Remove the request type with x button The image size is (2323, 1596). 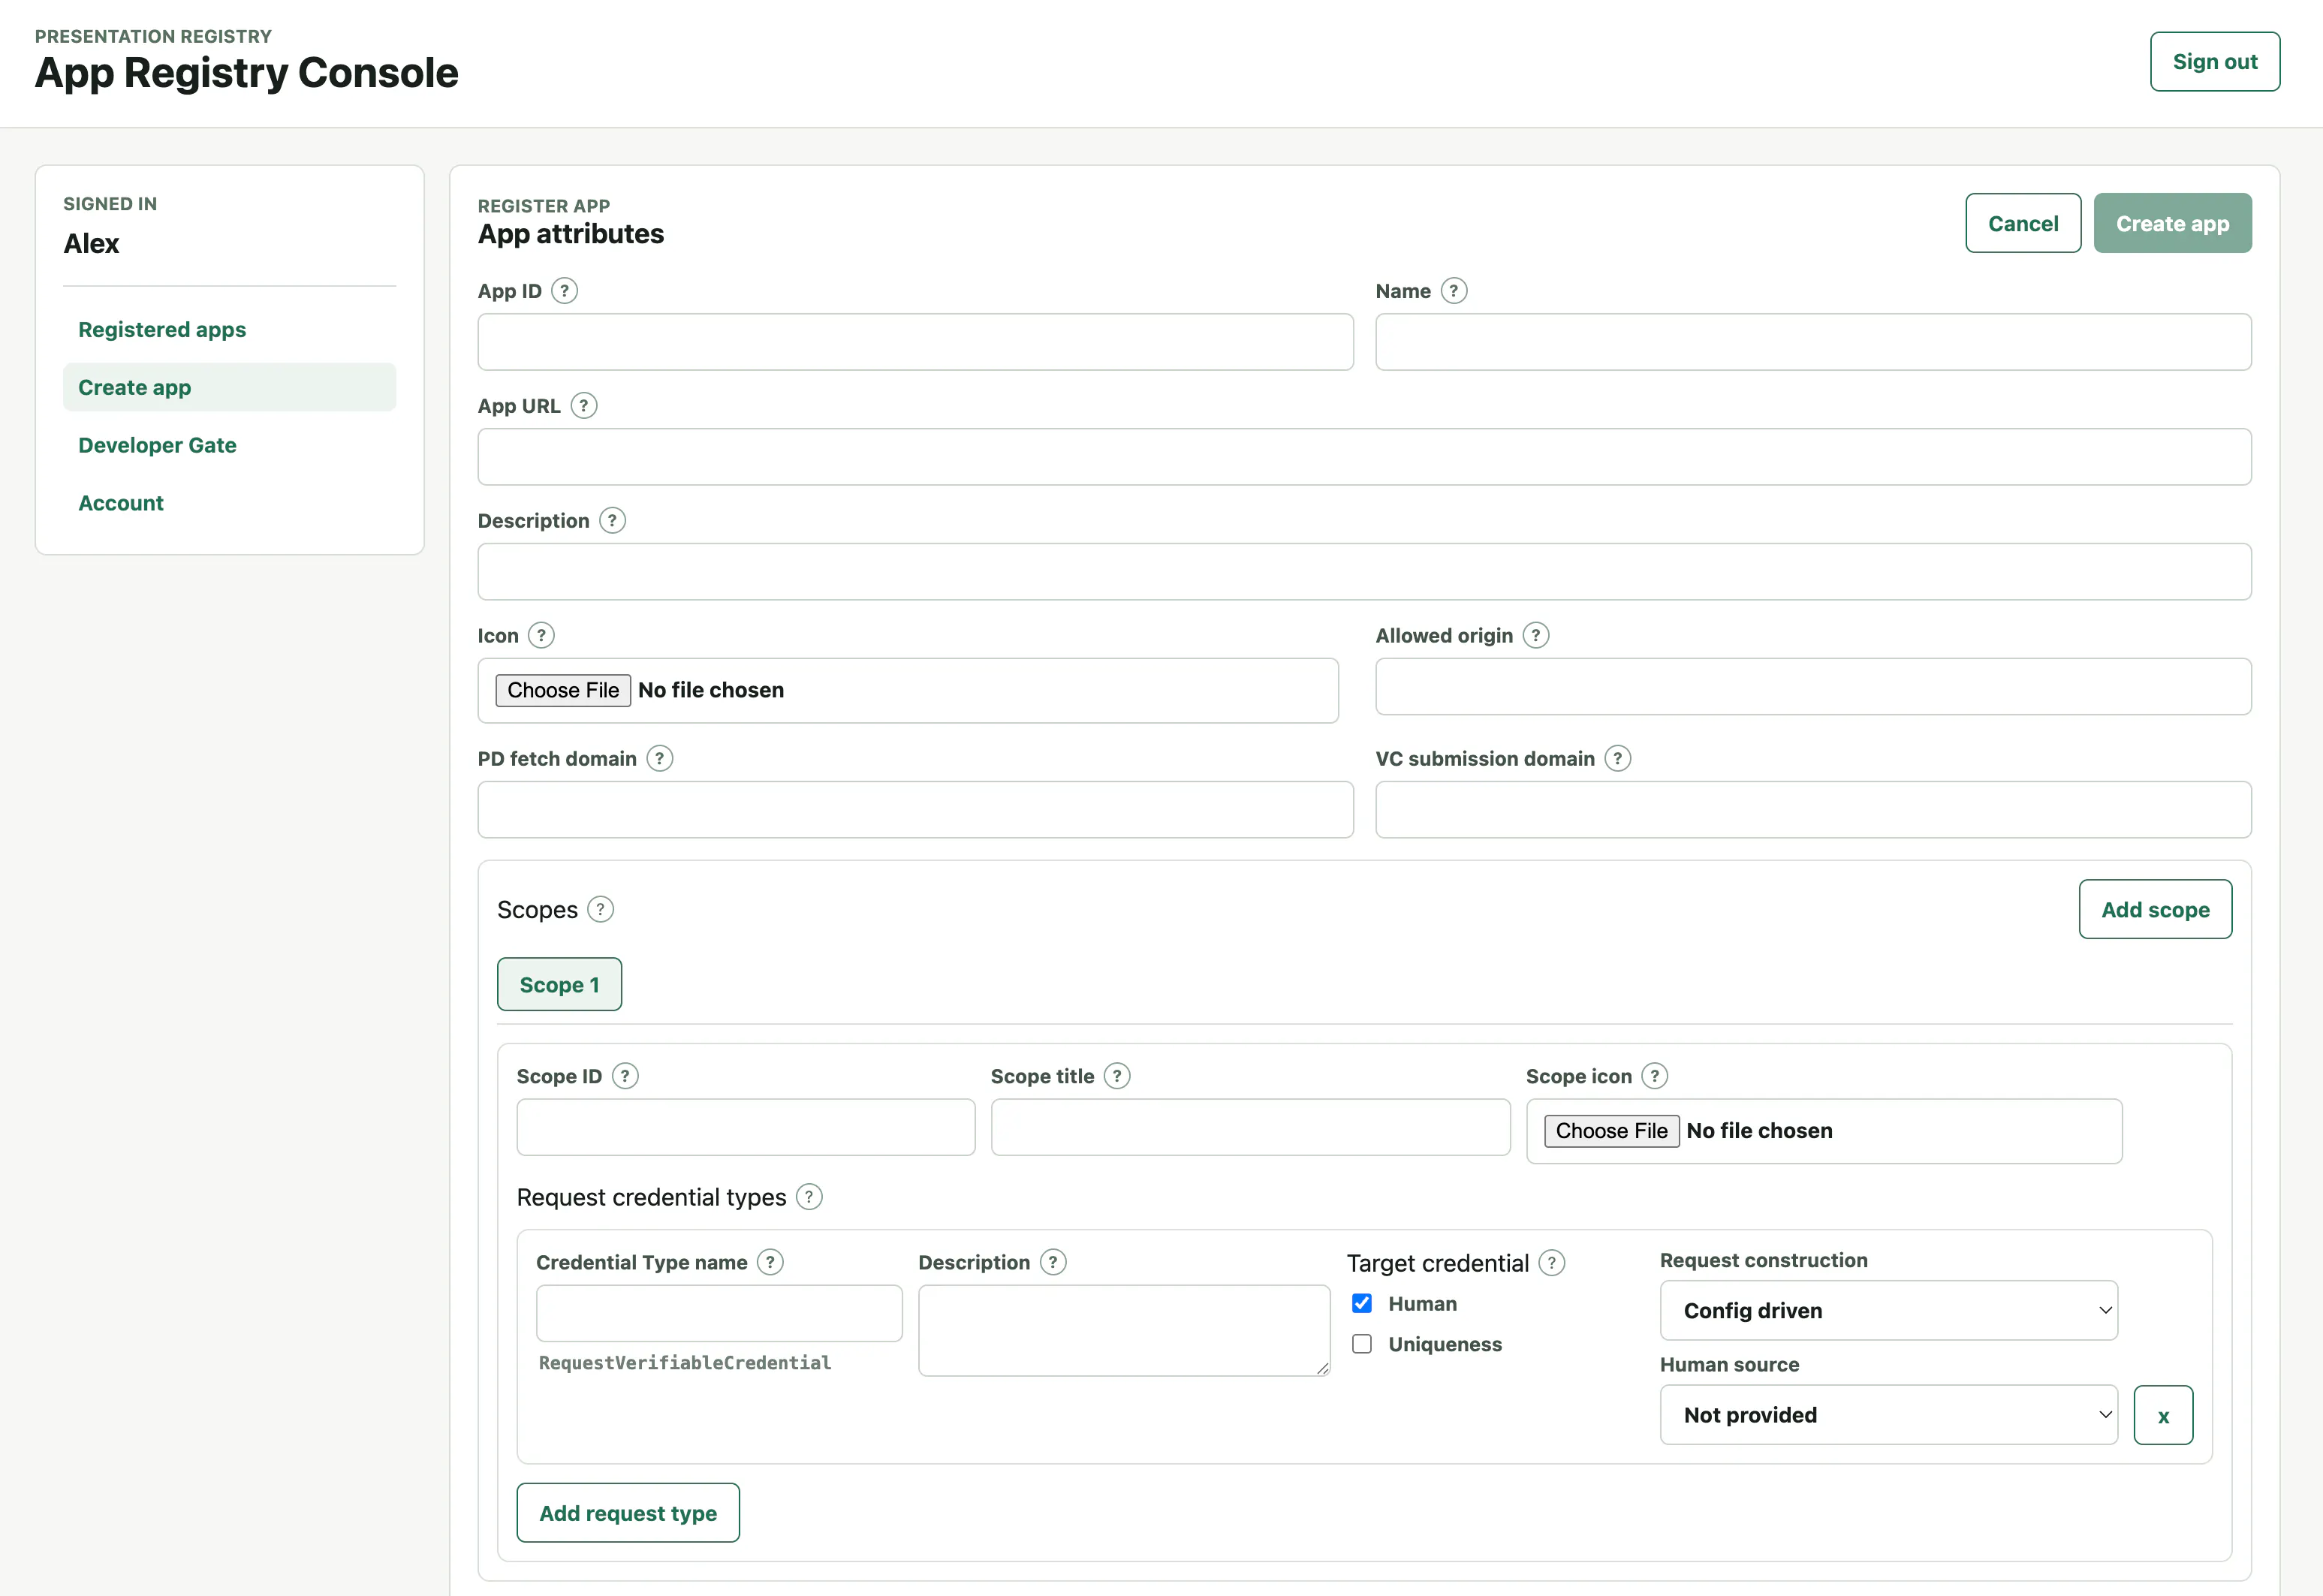pos(2163,1415)
